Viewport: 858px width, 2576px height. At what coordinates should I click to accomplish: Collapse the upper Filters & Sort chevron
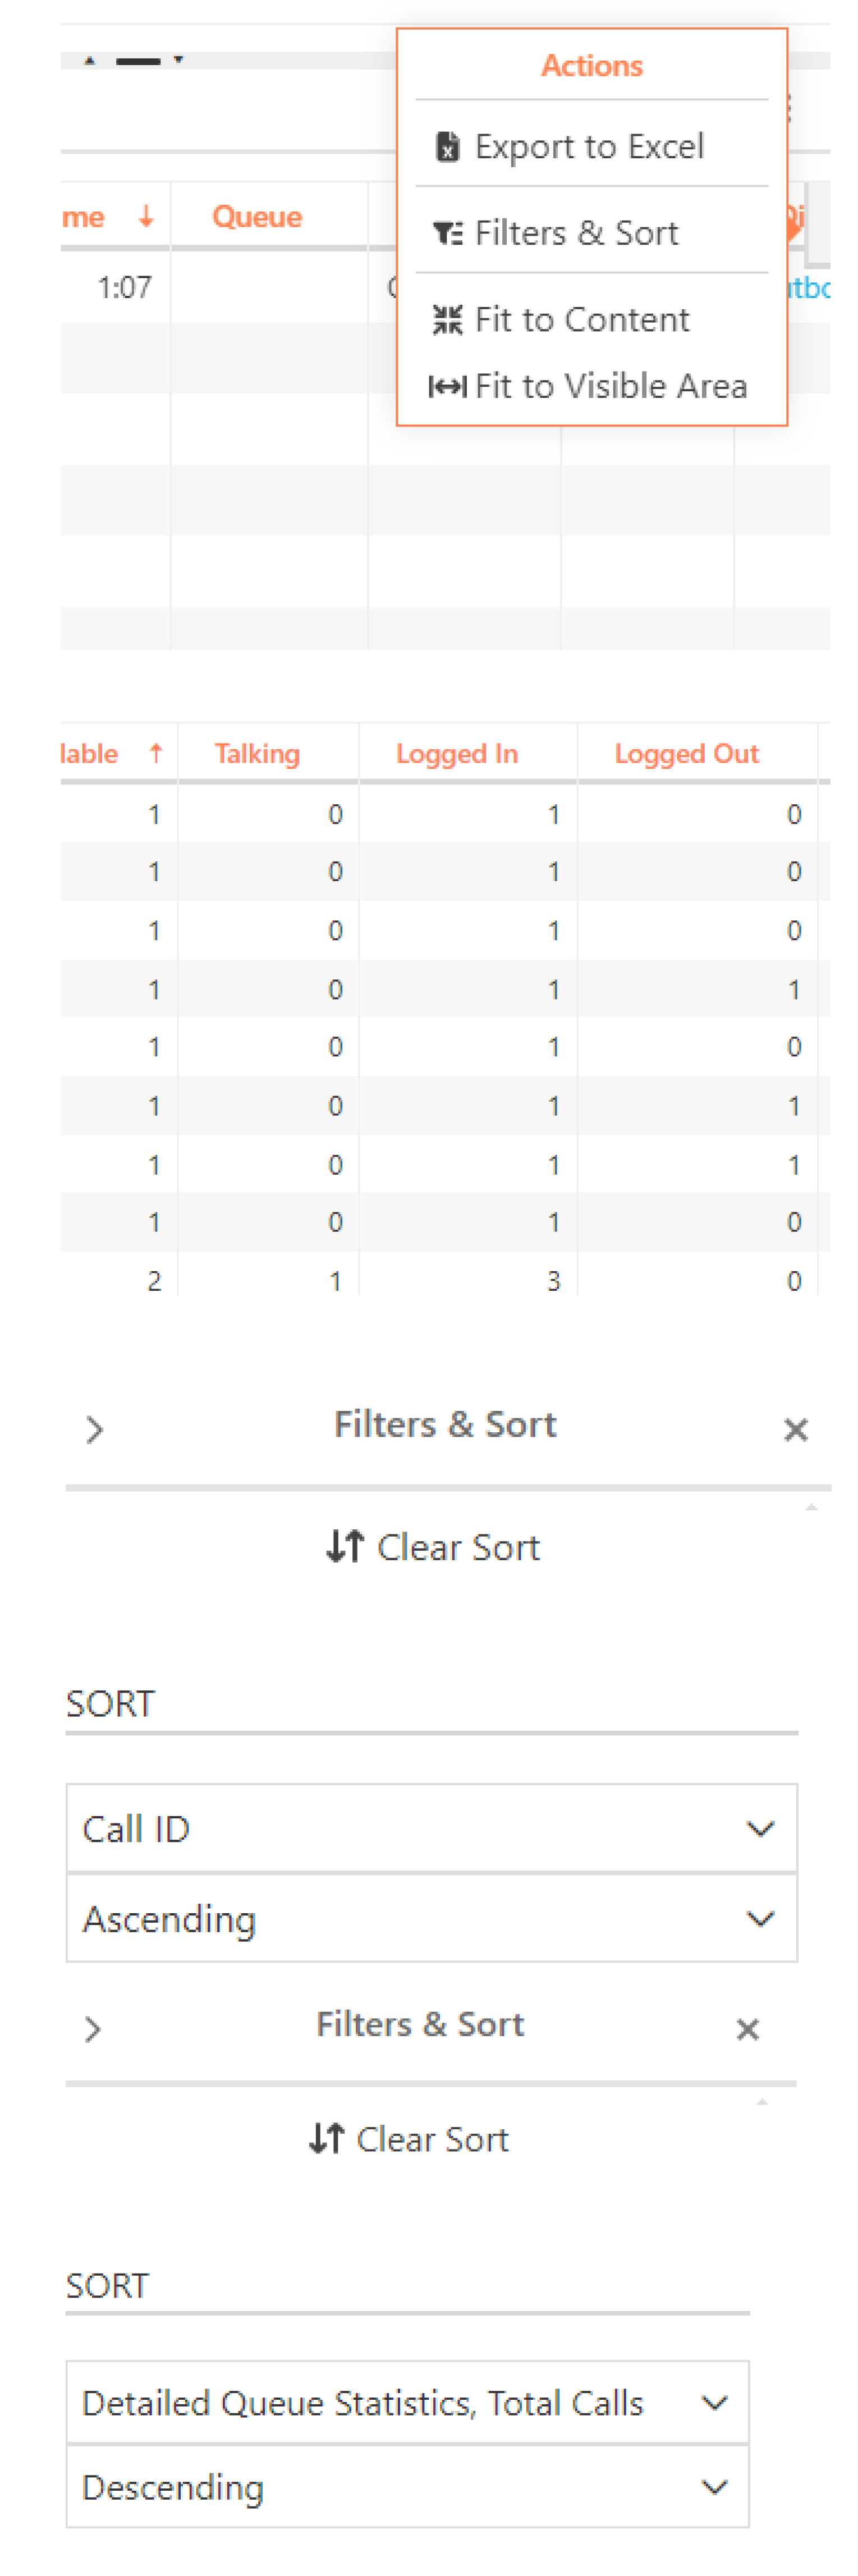(x=94, y=1430)
